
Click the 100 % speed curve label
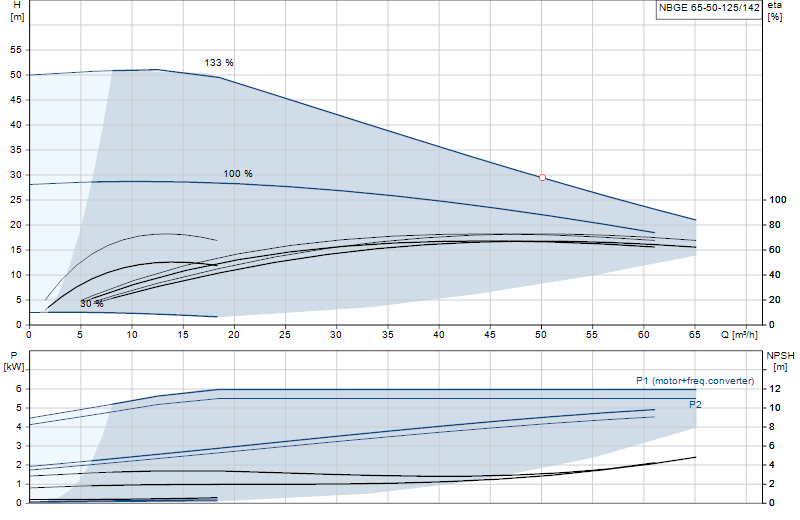coord(238,174)
